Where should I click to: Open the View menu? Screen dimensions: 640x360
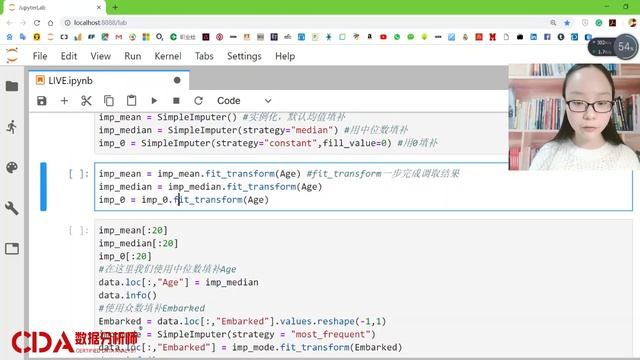pos(100,56)
